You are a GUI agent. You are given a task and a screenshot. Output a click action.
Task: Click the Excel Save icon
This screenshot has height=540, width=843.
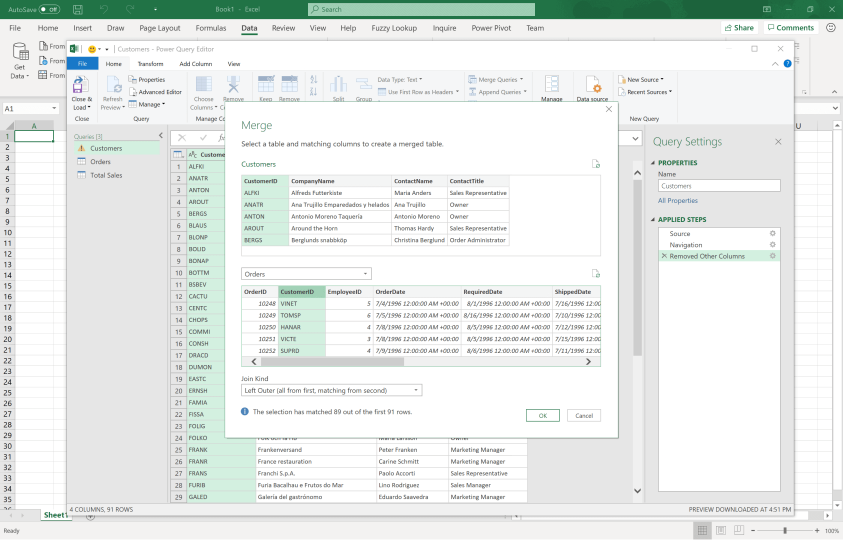click(x=78, y=9)
